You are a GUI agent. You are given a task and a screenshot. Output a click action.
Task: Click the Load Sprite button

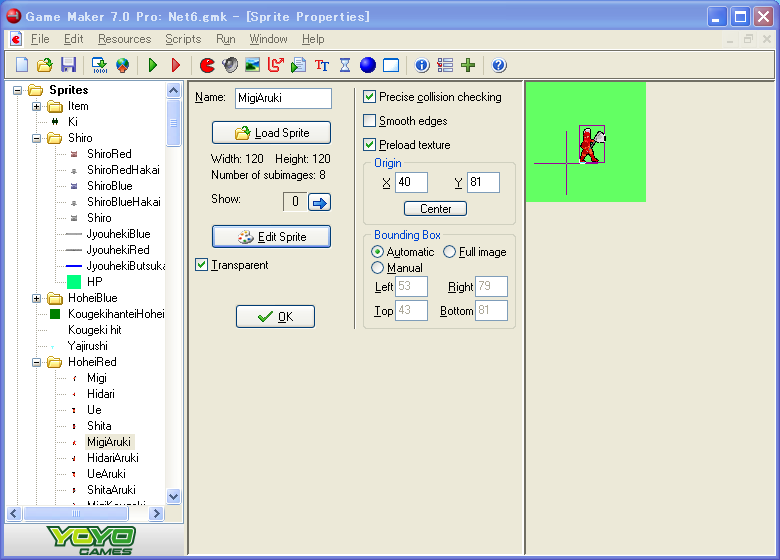[x=271, y=133]
